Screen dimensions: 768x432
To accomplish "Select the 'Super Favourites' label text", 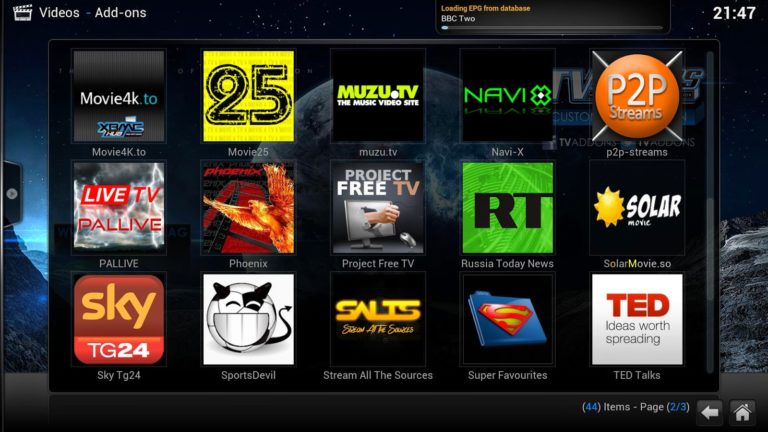I will 507,375.
